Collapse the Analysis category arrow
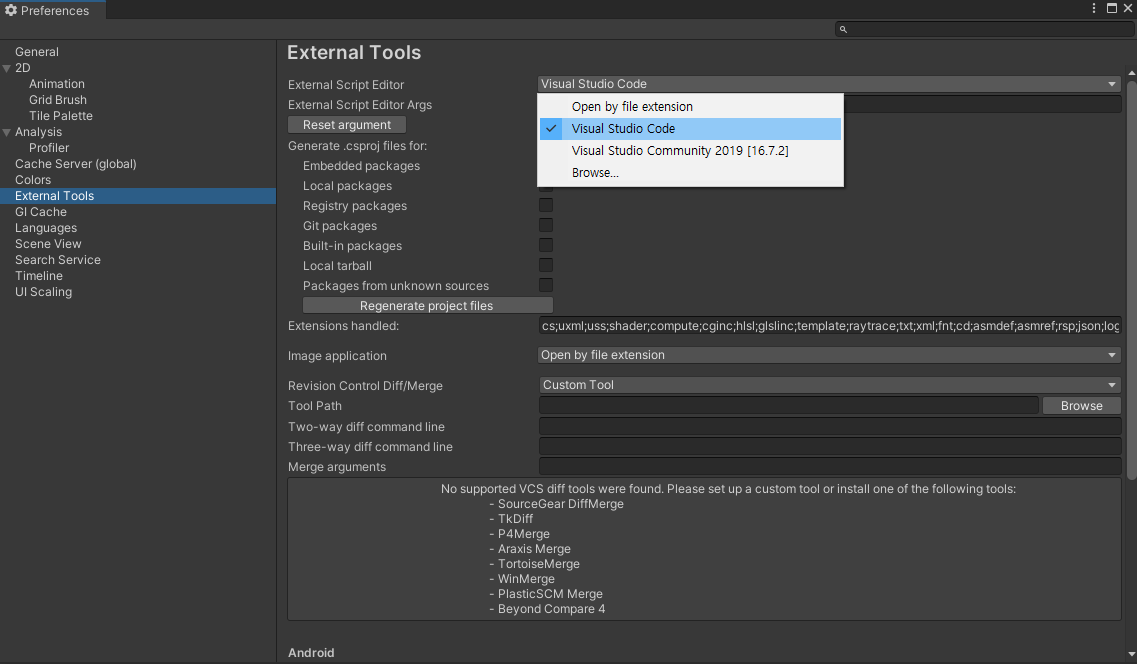This screenshot has width=1137, height=664. 7,132
